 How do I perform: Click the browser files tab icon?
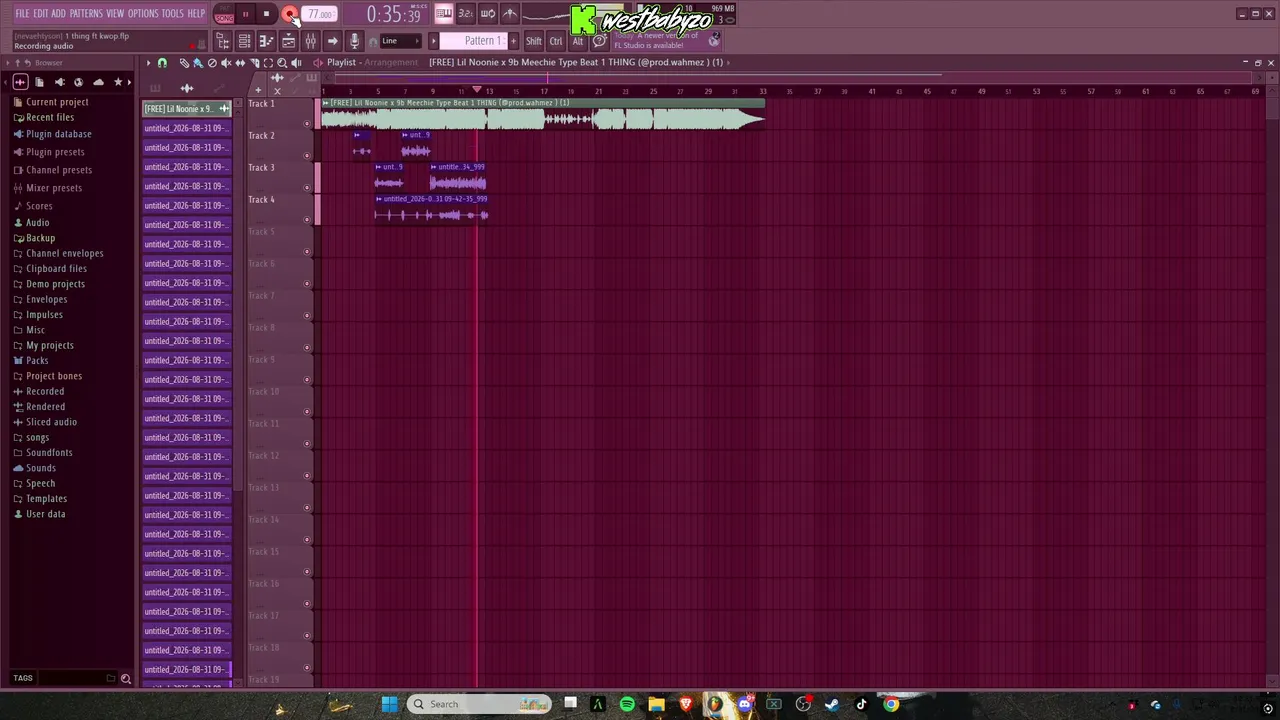(39, 82)
